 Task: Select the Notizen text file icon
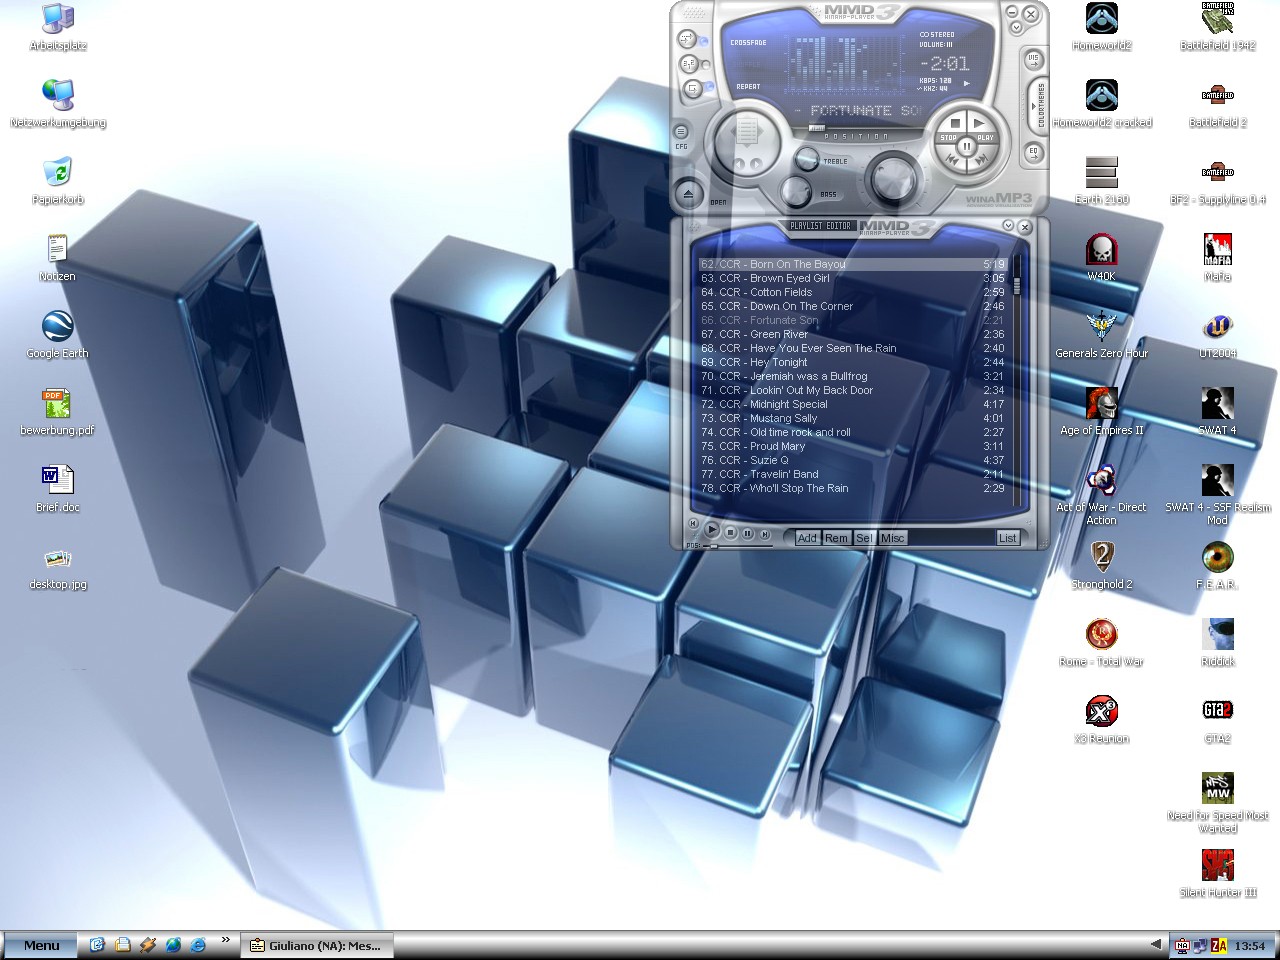(58, 258)
